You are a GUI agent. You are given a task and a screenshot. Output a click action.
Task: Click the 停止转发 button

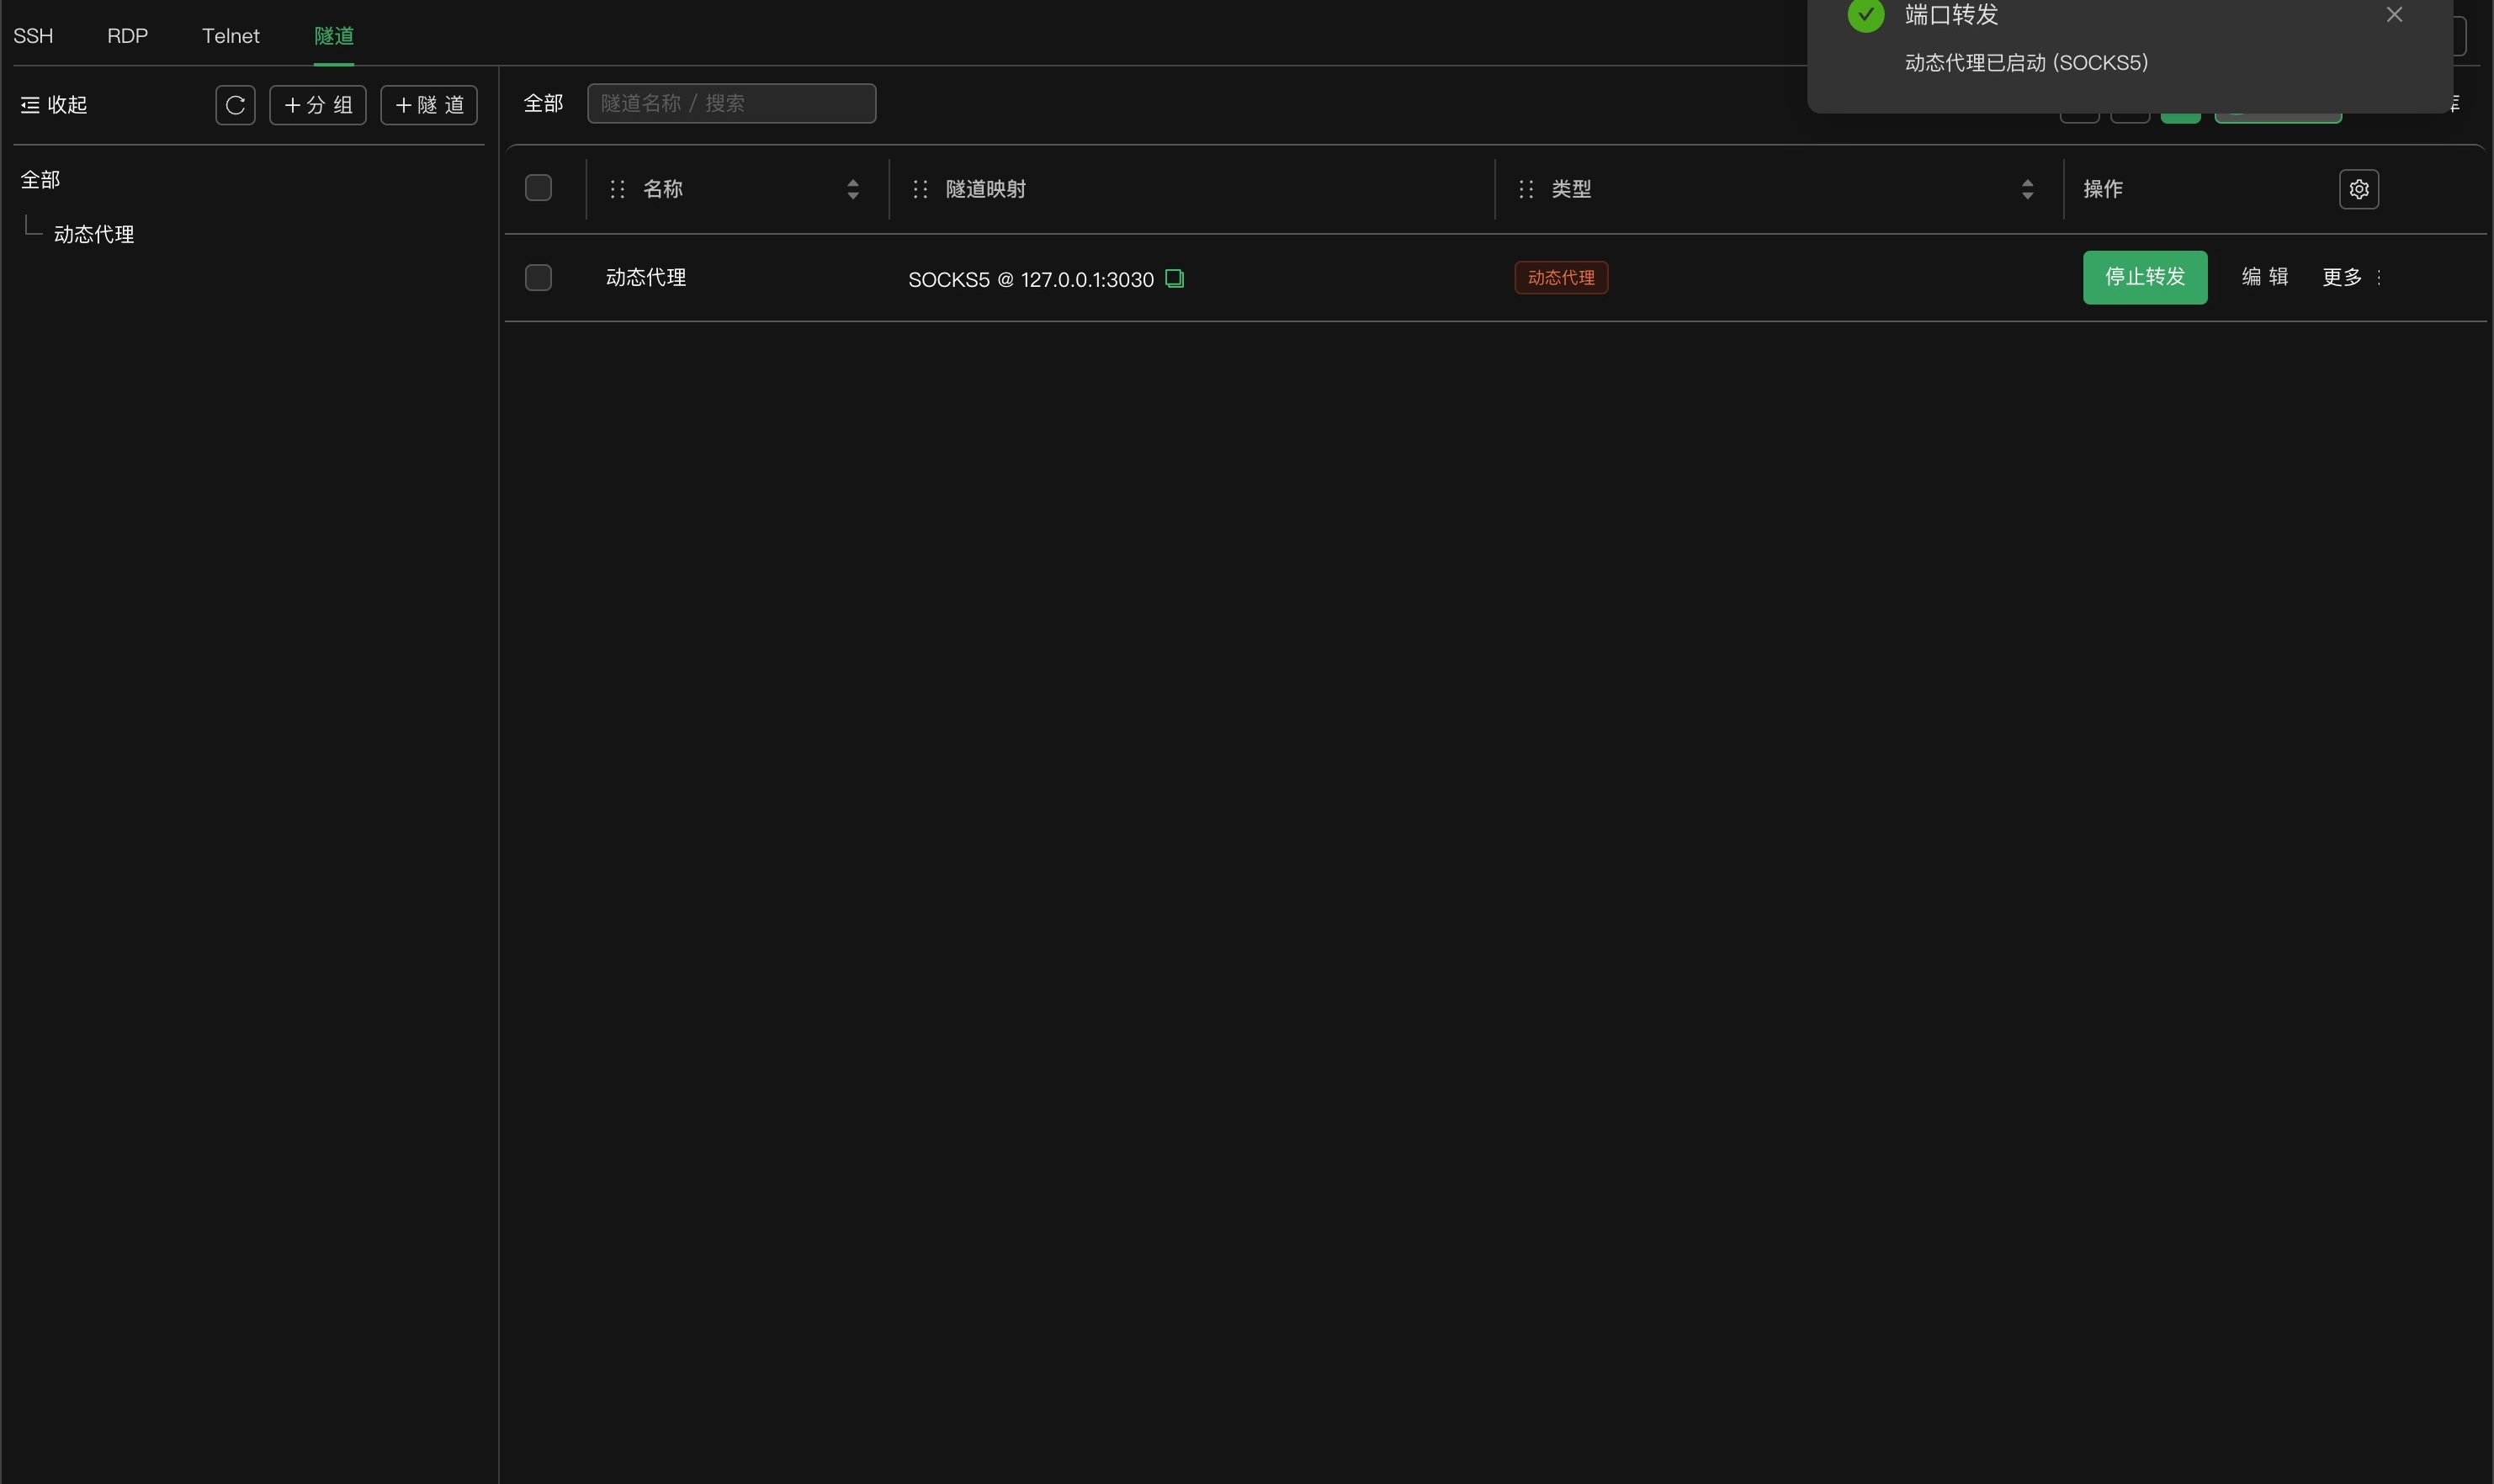(x=2145, y=277)
